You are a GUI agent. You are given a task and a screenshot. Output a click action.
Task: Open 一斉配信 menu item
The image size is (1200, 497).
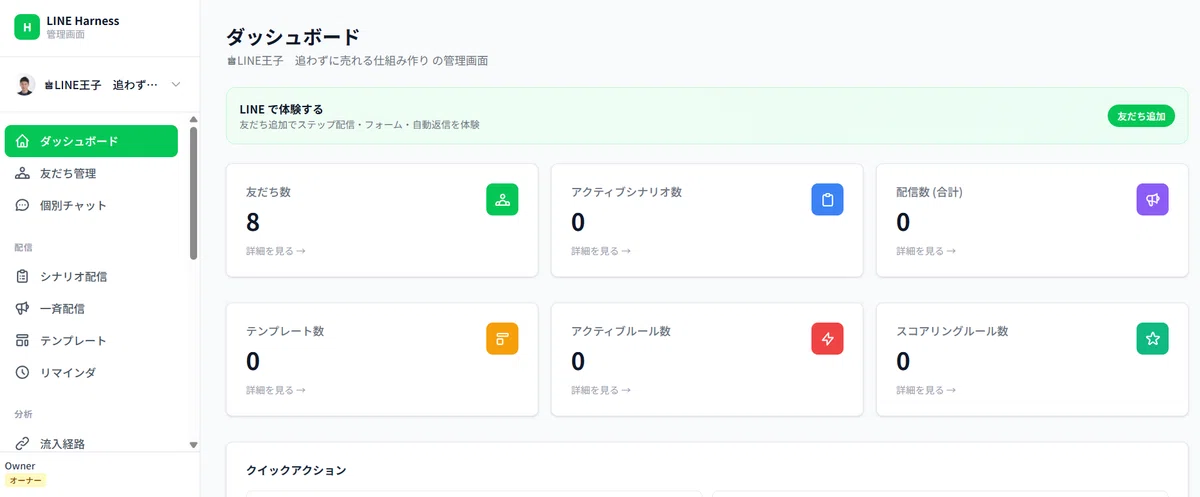pos(91,308)
